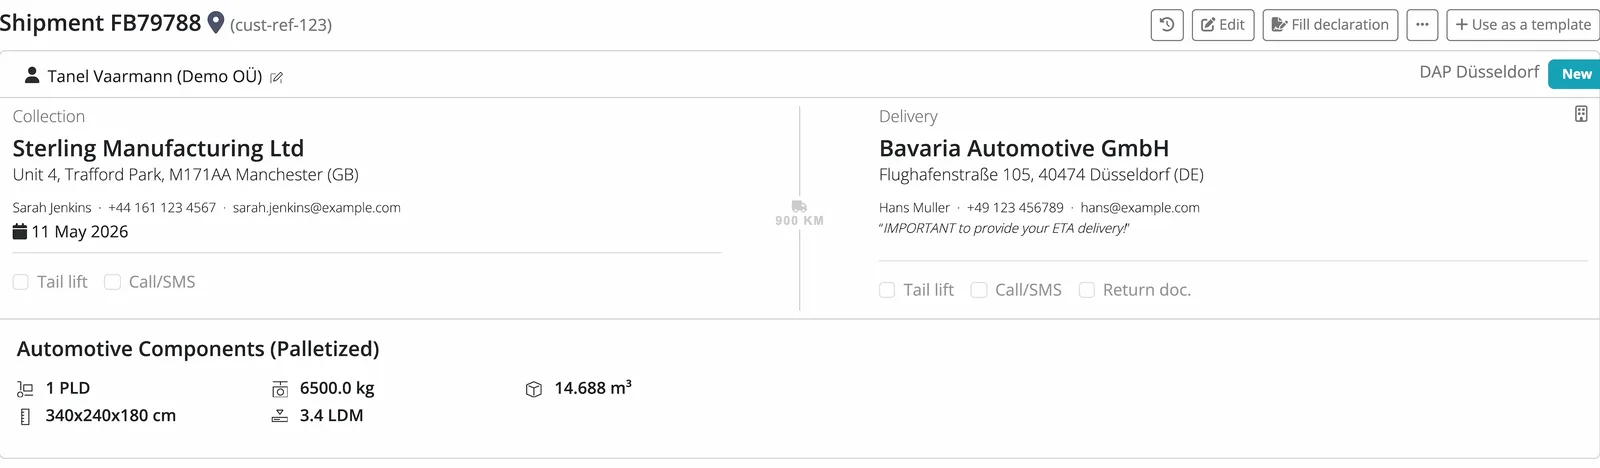Click the Fill declaration button
1600x468 pixels.
tap(1330, 25)
